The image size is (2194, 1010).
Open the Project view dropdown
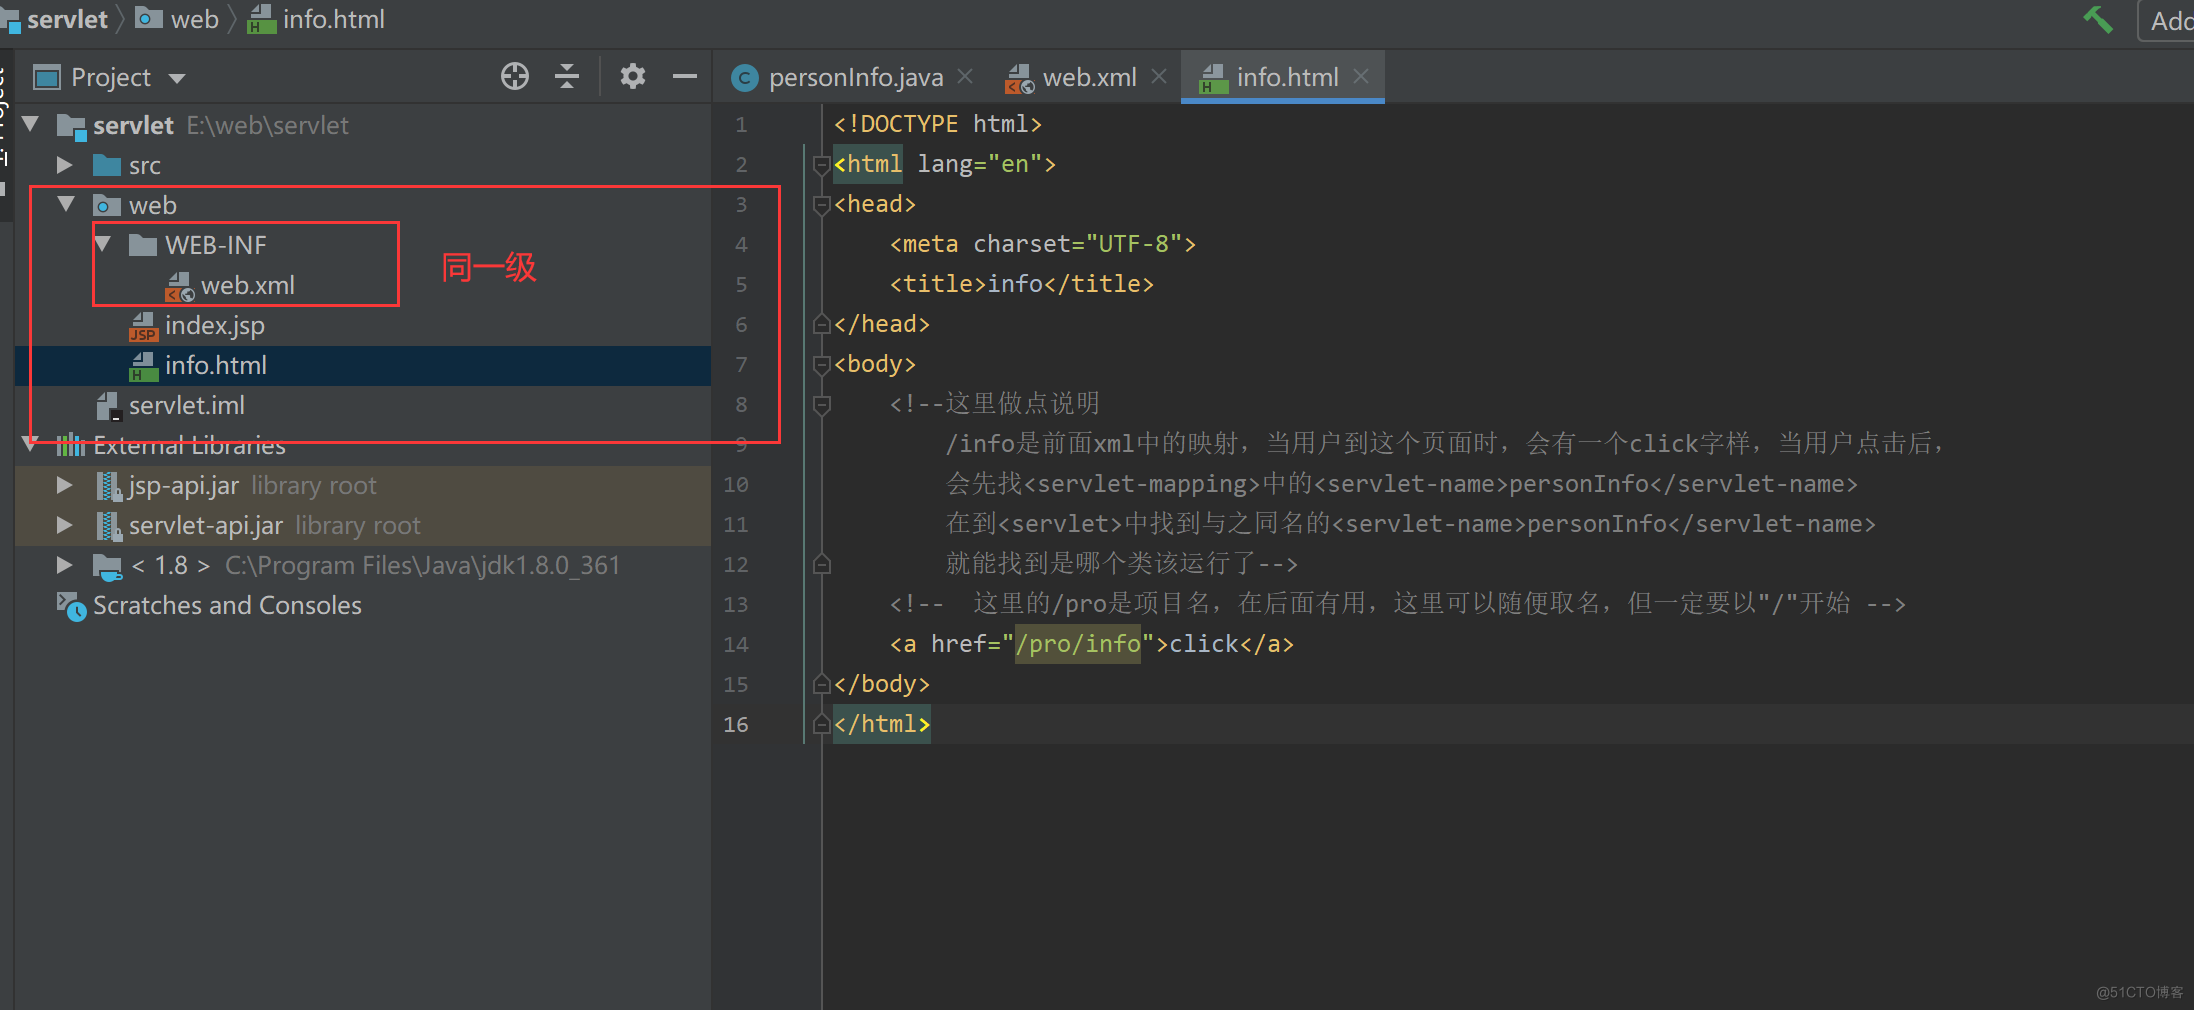click(177, 78)
